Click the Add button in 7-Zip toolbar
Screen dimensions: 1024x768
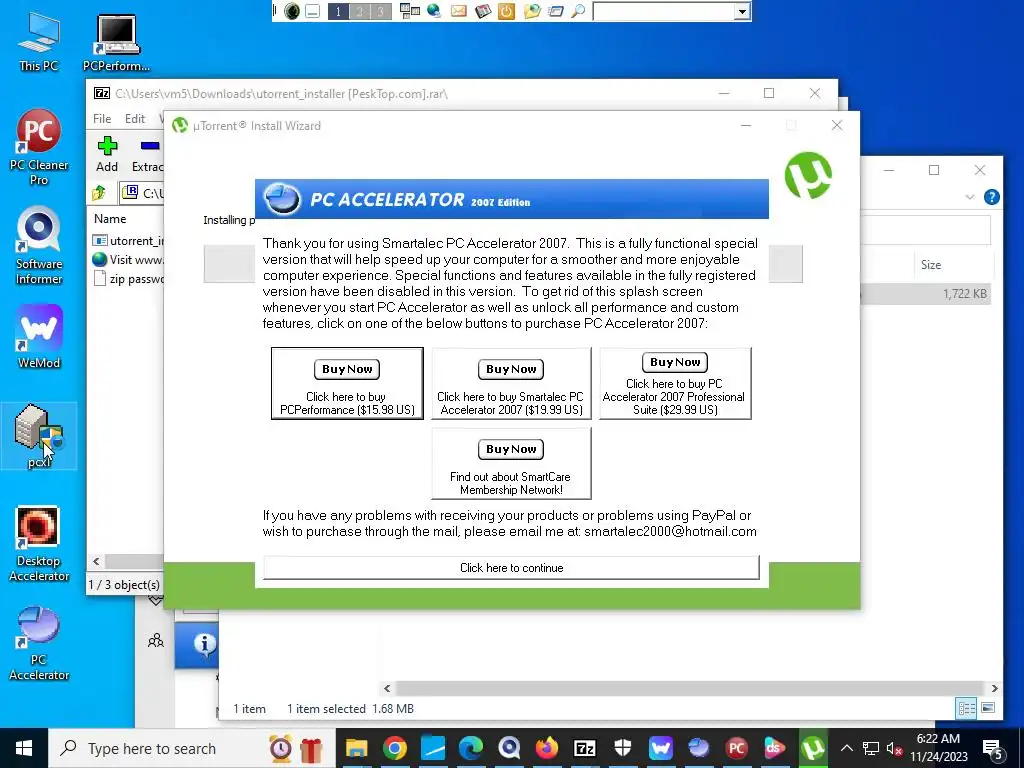[107, 154]
